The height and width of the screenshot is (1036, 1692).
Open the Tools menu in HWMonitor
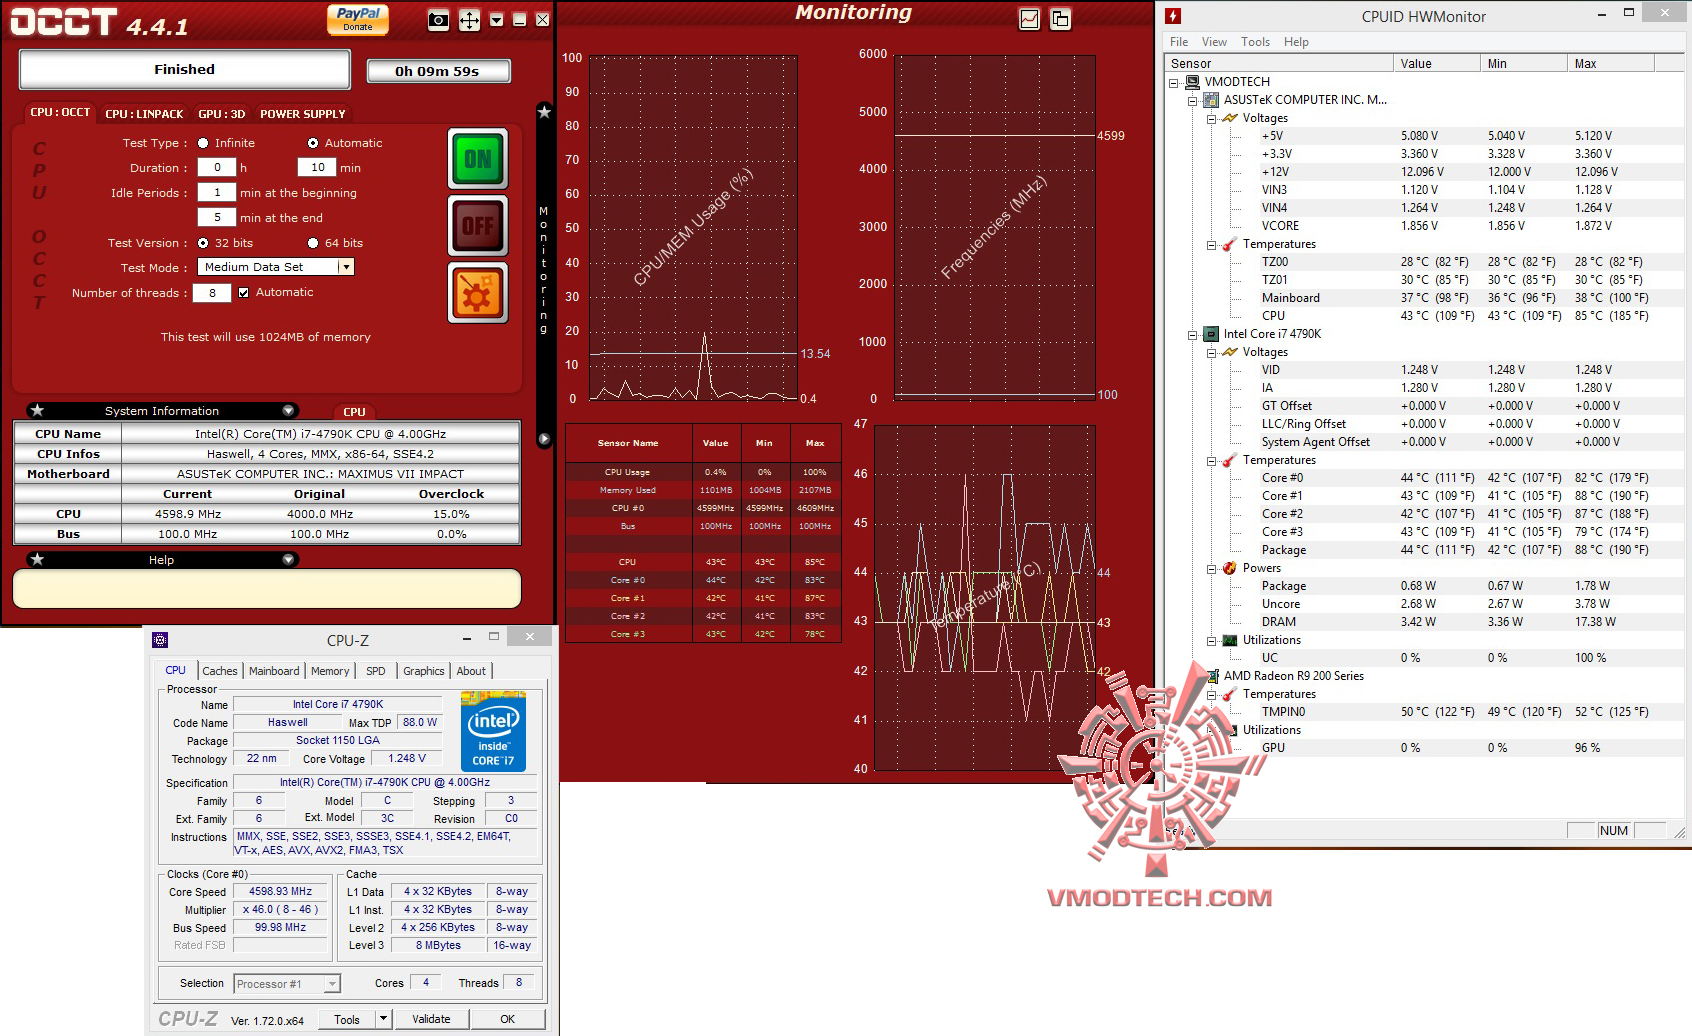point(1255,42)
